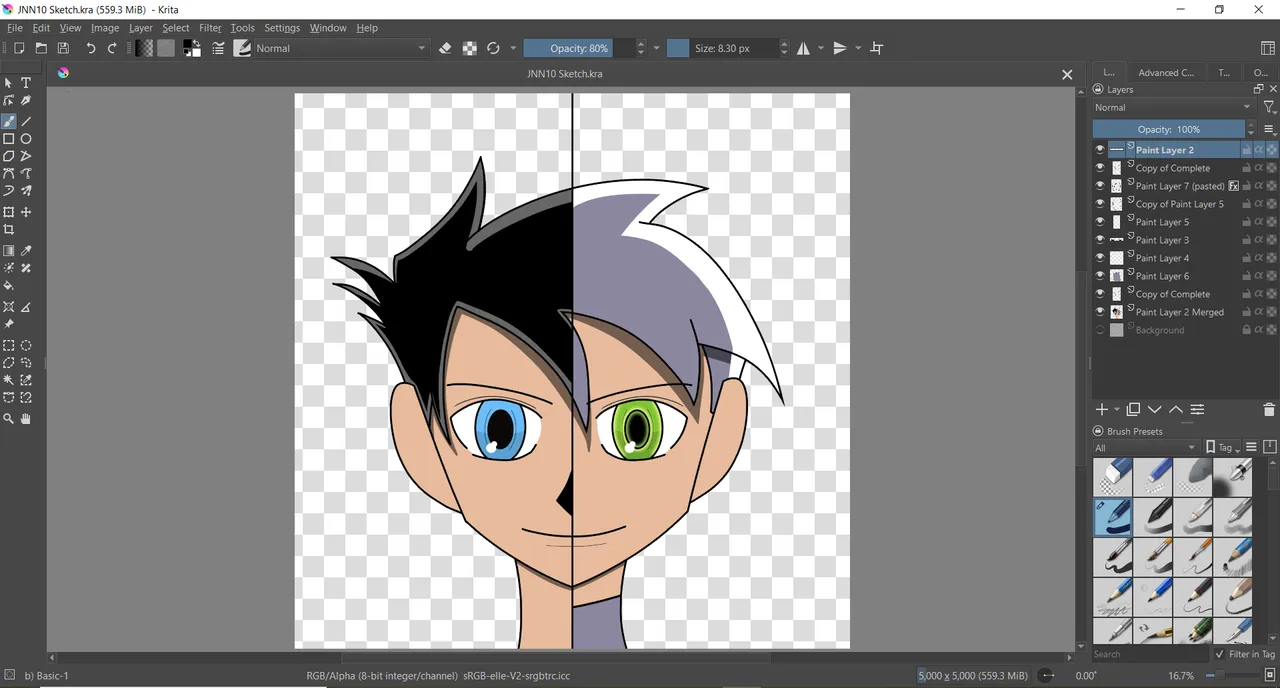Switch to the Advanced Color Selector tab

1166,72
